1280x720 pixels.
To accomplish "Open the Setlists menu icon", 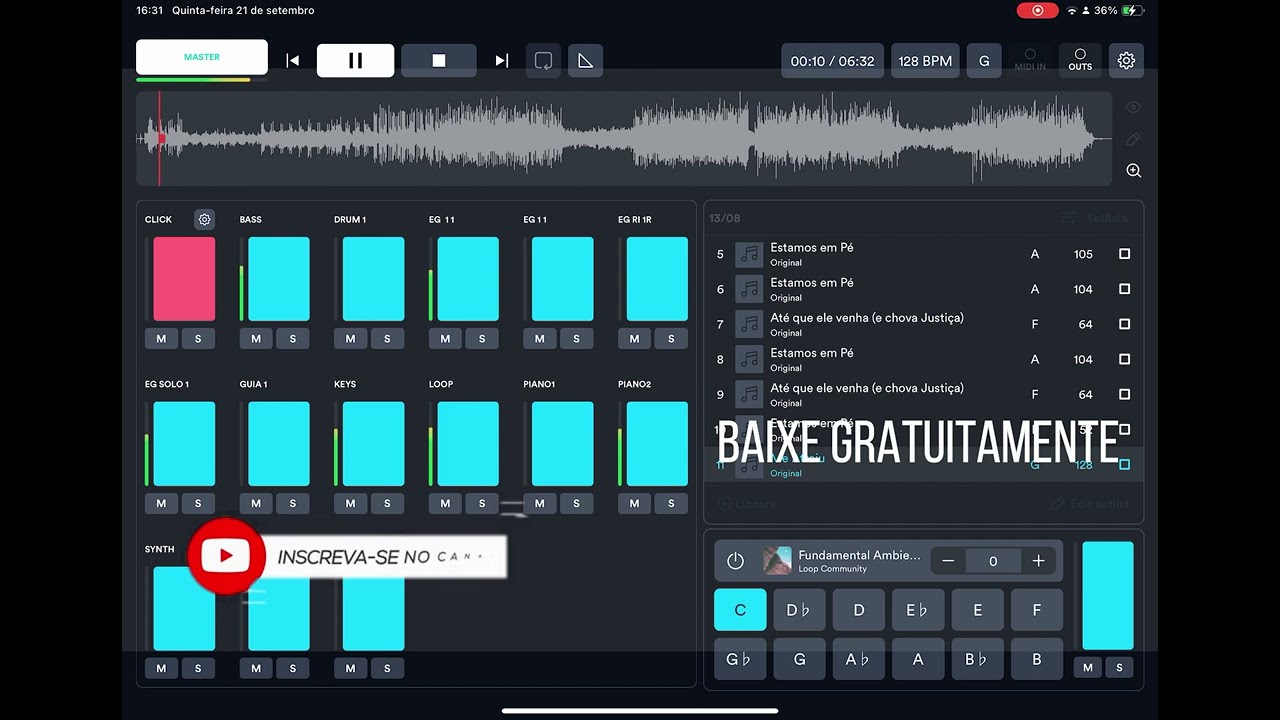I will coord(1069,218).
